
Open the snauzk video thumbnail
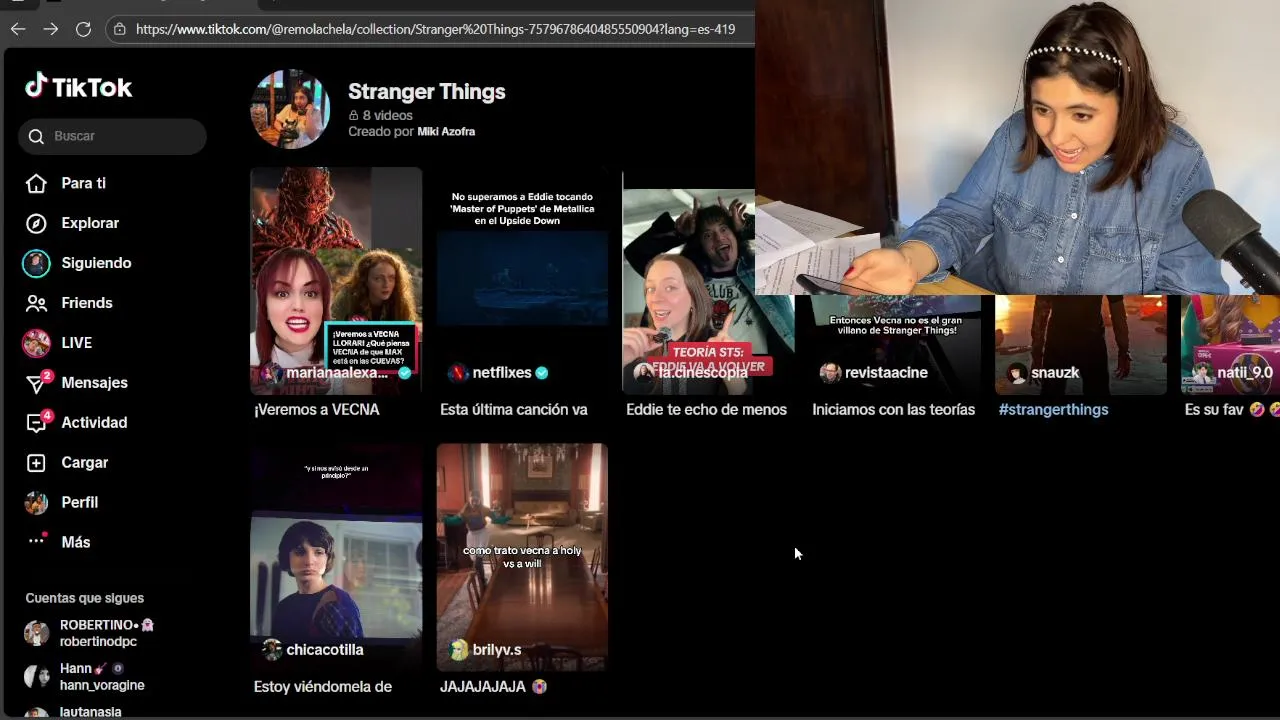pyautogui.click(x=1080, y=344)
